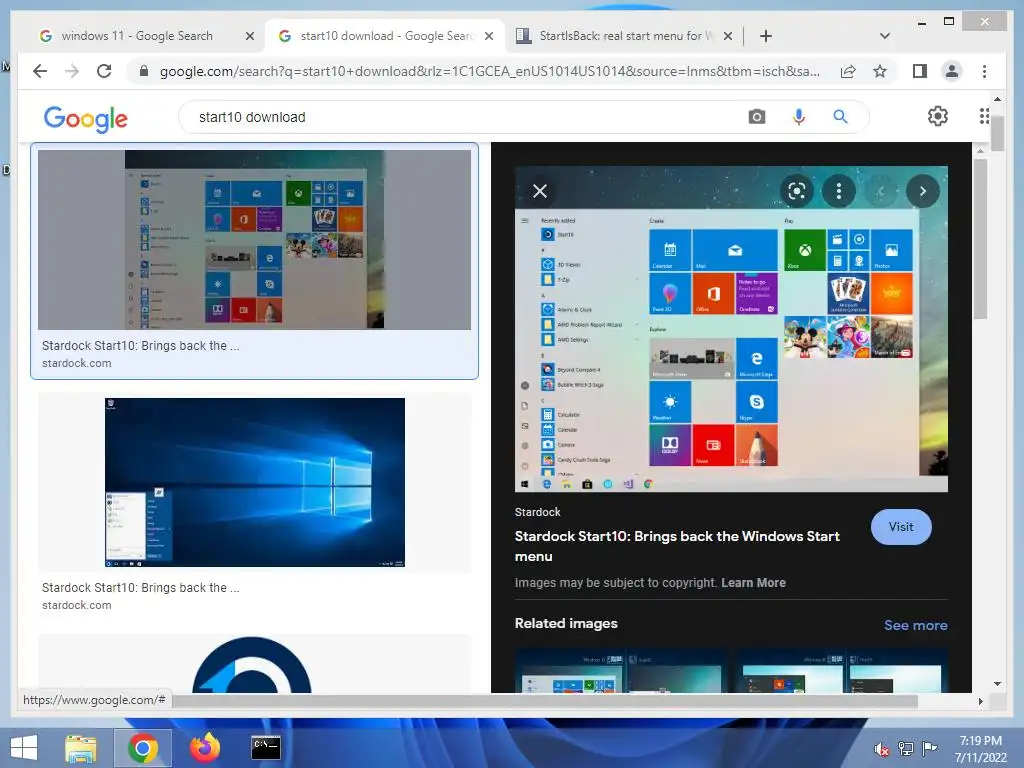This screenshot has height=768, width=1024.
Task: Open the Action Center flag icon
Action: (x=930, y=749)
